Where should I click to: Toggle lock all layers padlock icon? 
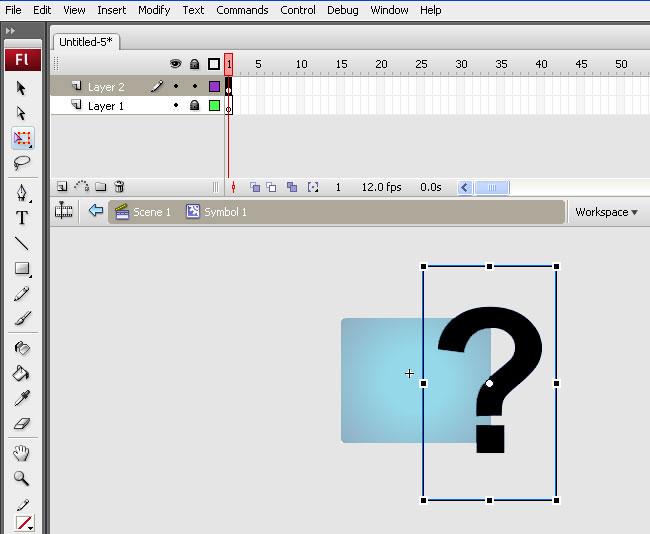(x=194, y=64)
